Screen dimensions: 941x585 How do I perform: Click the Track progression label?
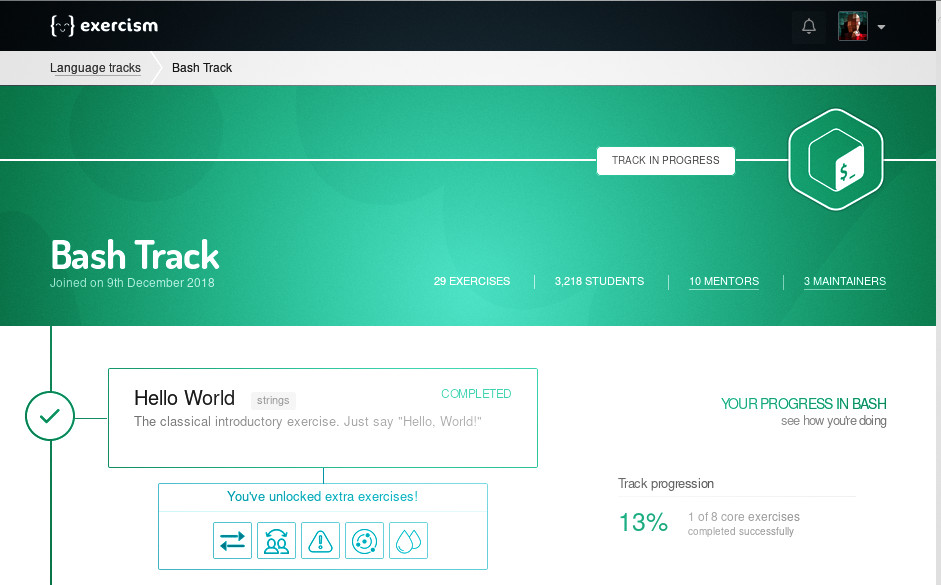pyautogui.click(x=666, y=484)
